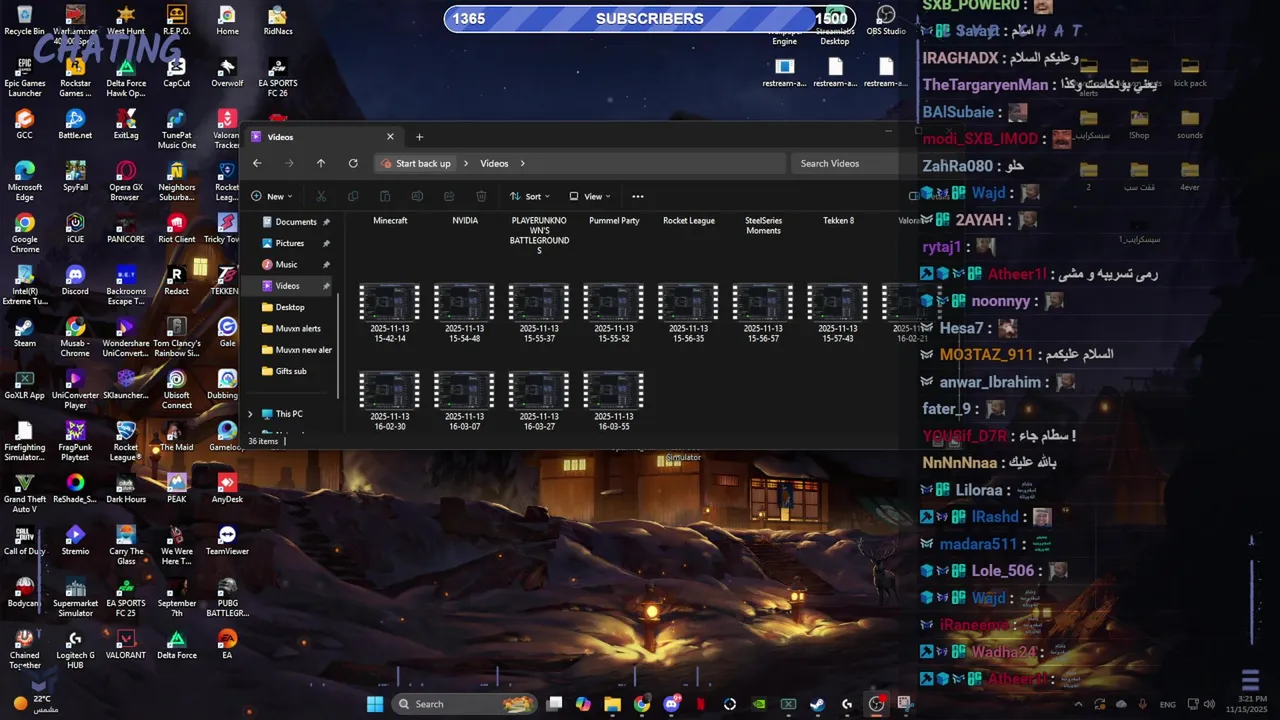Open the Desktop folder in the navigation pane
Viewport: 1280px width, 720px height.
pyautogui.click(x=290, y=307)
